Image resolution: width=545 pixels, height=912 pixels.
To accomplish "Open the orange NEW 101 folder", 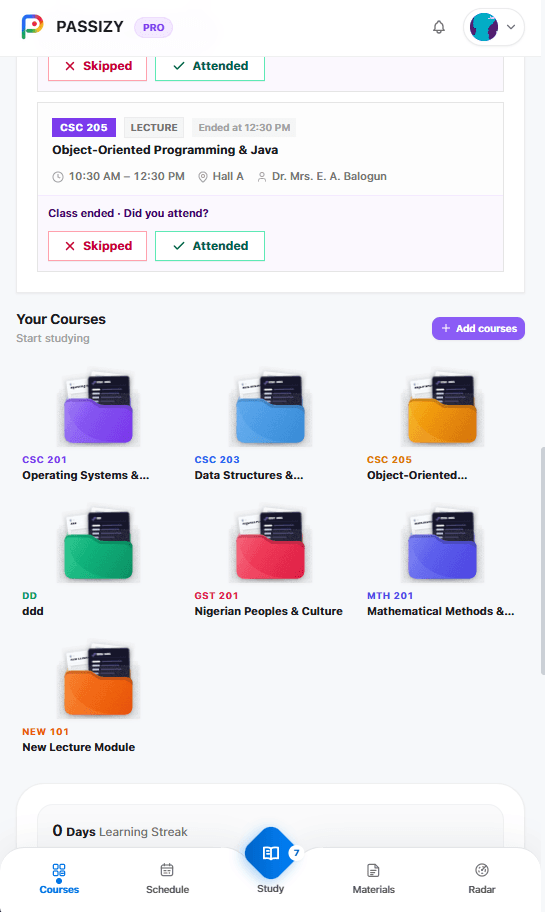I will [x=98, y=681].
